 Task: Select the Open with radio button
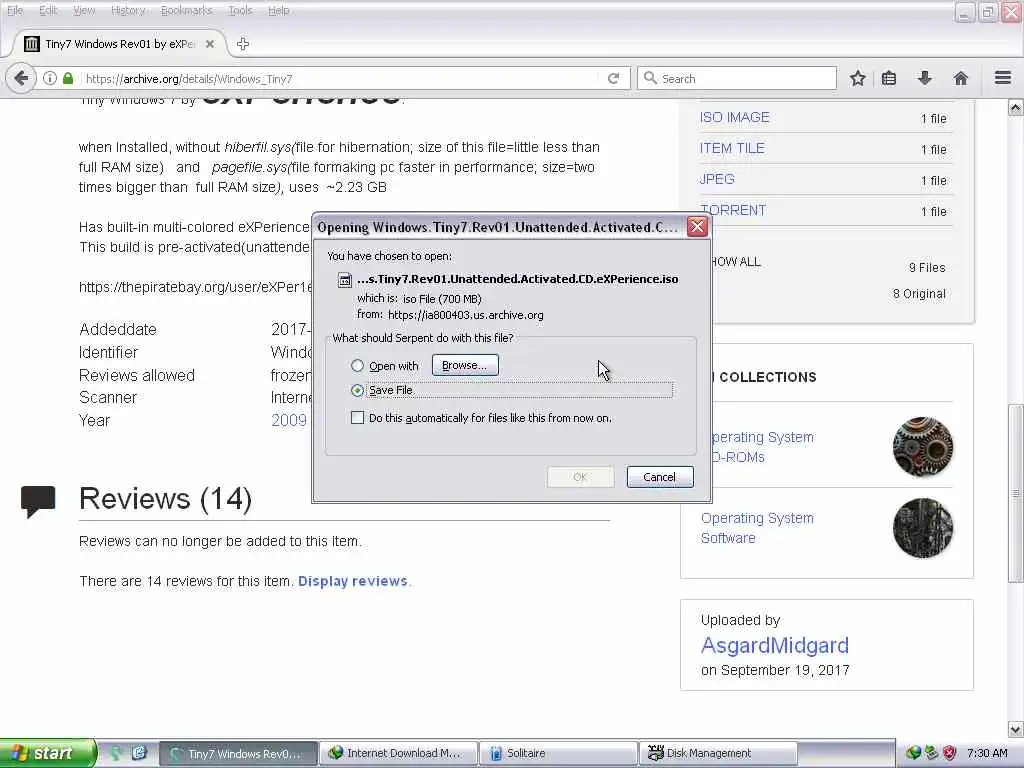click(357, 366)
